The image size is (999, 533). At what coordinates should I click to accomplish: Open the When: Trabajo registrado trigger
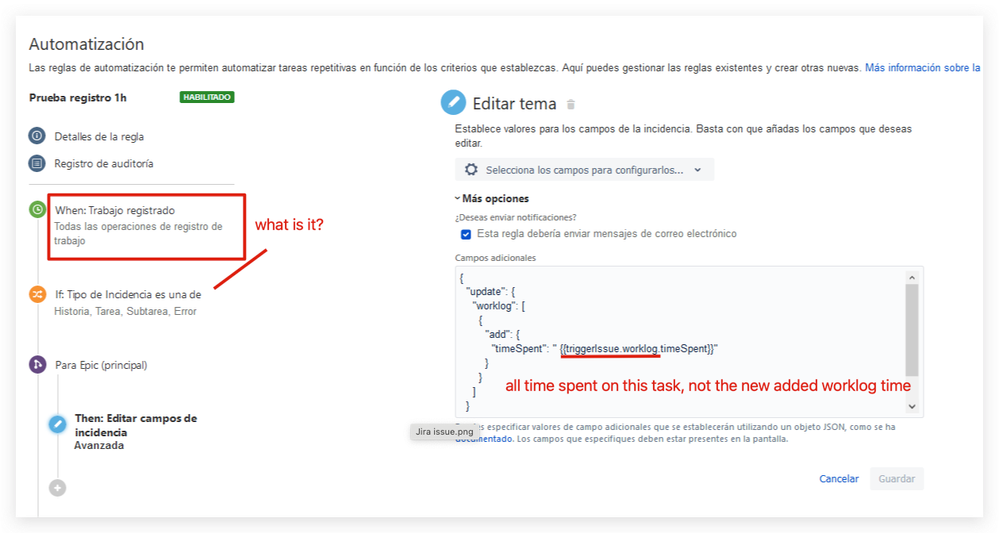pyautogui.click(x=146, y=225)
